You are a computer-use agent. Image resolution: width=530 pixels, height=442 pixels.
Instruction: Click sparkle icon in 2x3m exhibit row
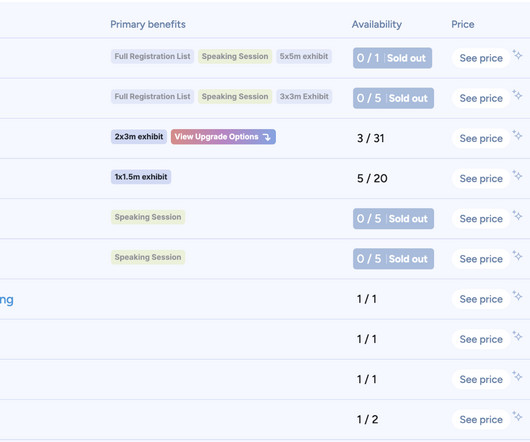coord(517,135)
